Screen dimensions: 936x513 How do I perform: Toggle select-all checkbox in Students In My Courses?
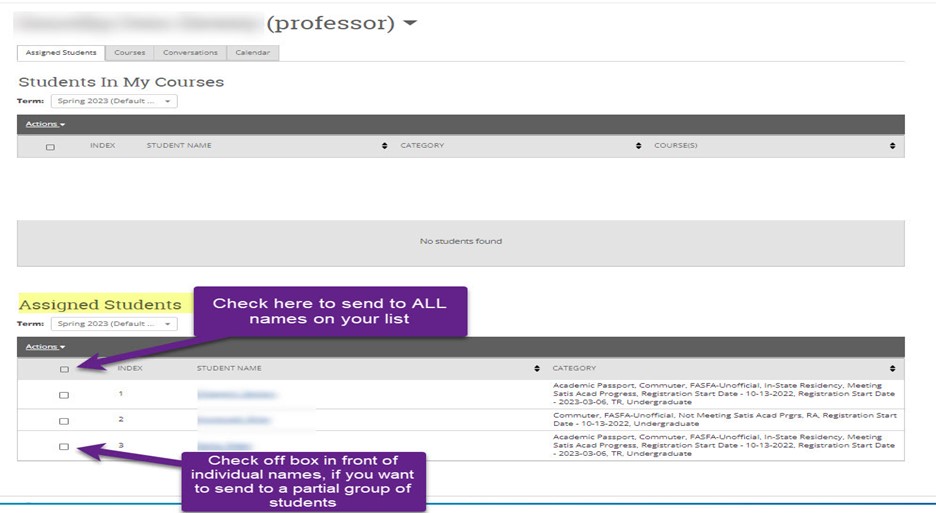[50, 147]
